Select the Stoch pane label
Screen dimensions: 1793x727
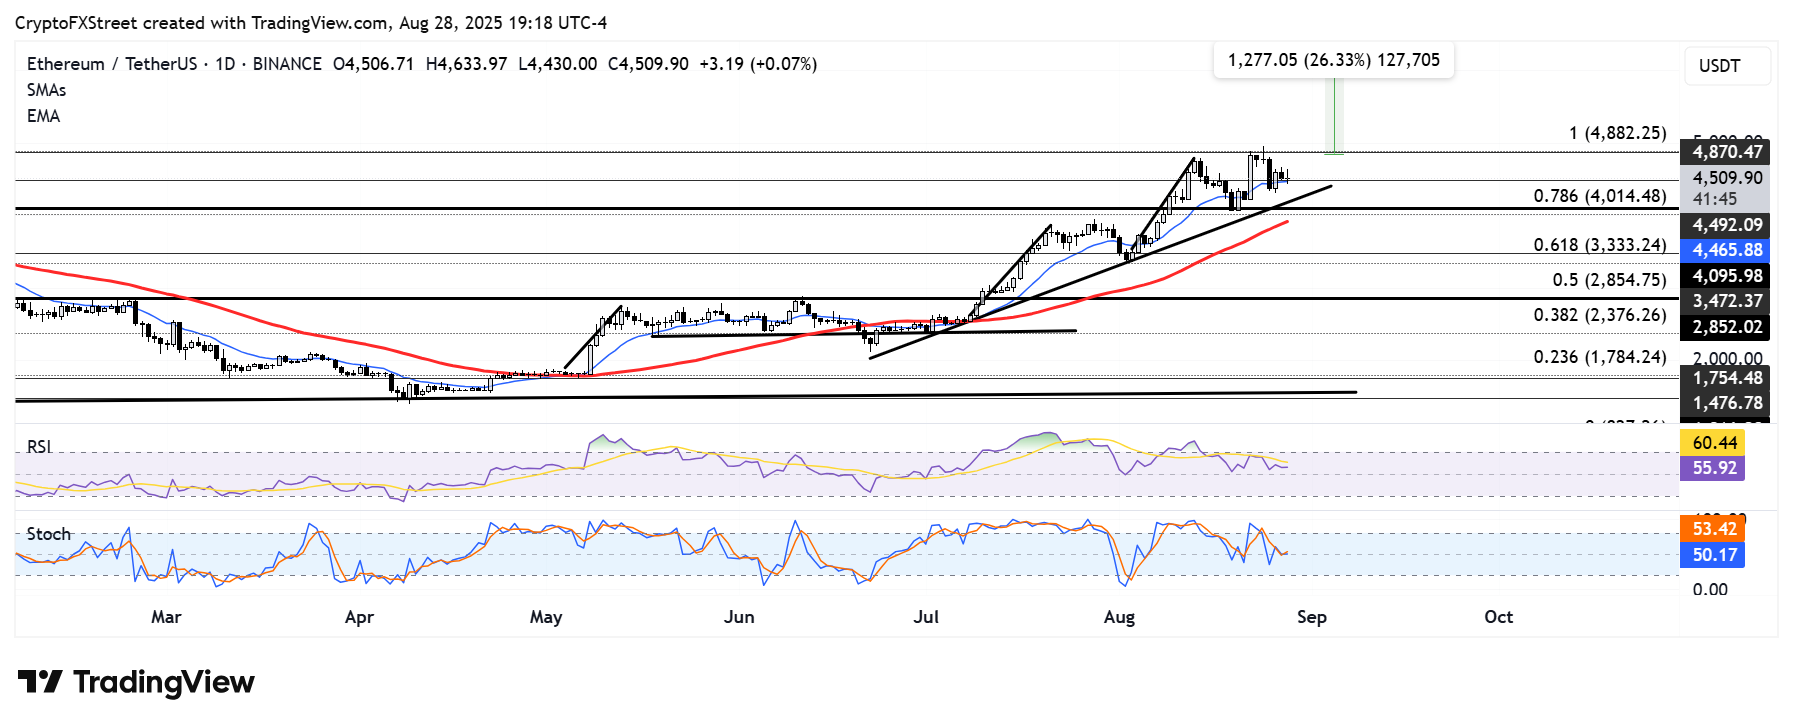point(49,534)
